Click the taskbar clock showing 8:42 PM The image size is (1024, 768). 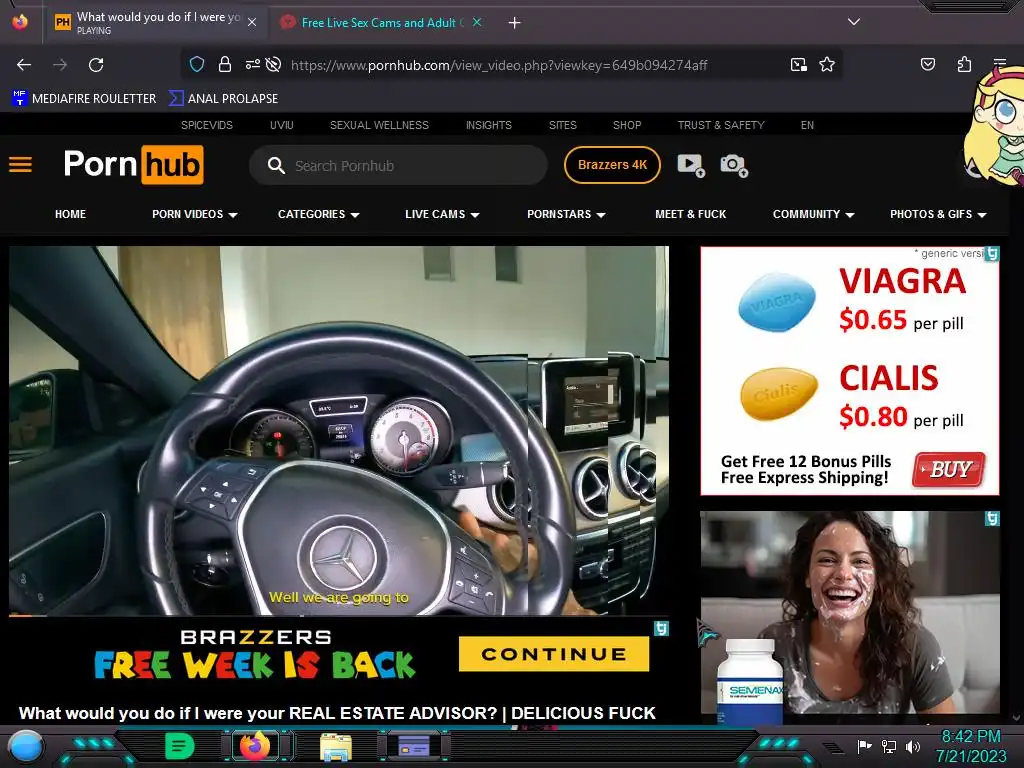971,746
